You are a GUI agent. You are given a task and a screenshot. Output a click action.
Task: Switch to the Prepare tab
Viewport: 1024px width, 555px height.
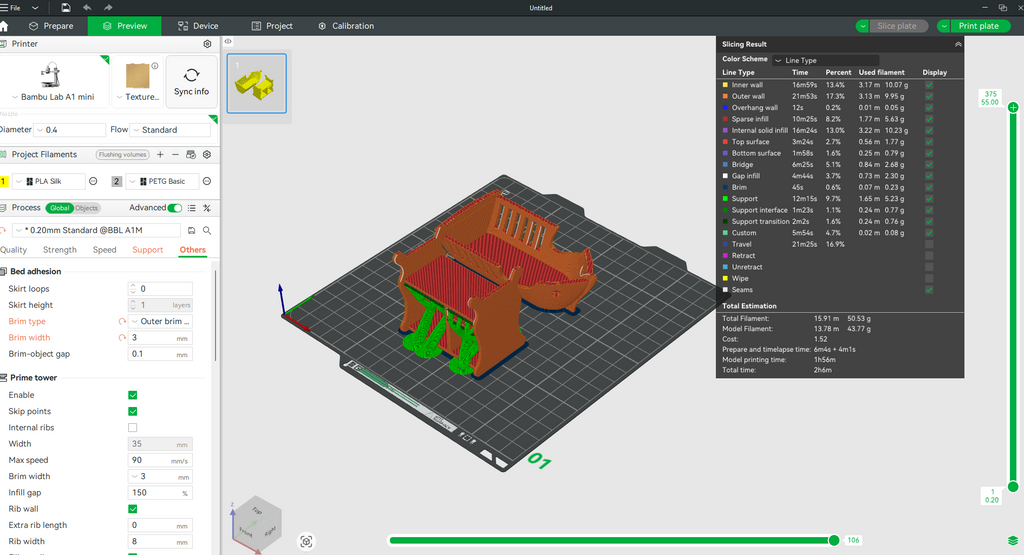51,26
